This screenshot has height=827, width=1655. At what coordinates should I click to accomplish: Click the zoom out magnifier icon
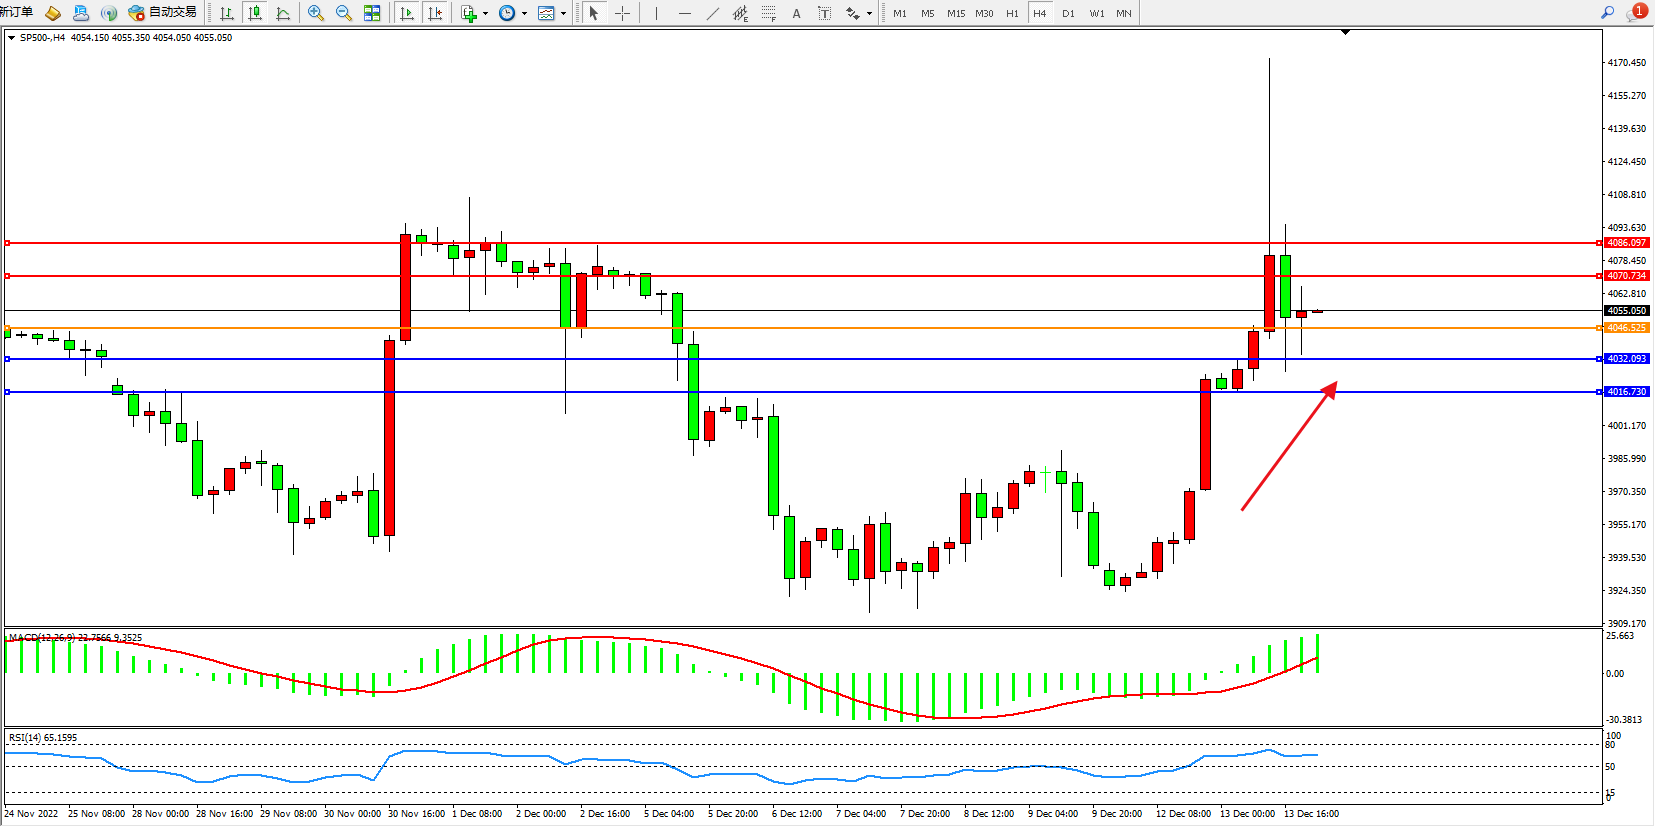(x=344, y=13)
